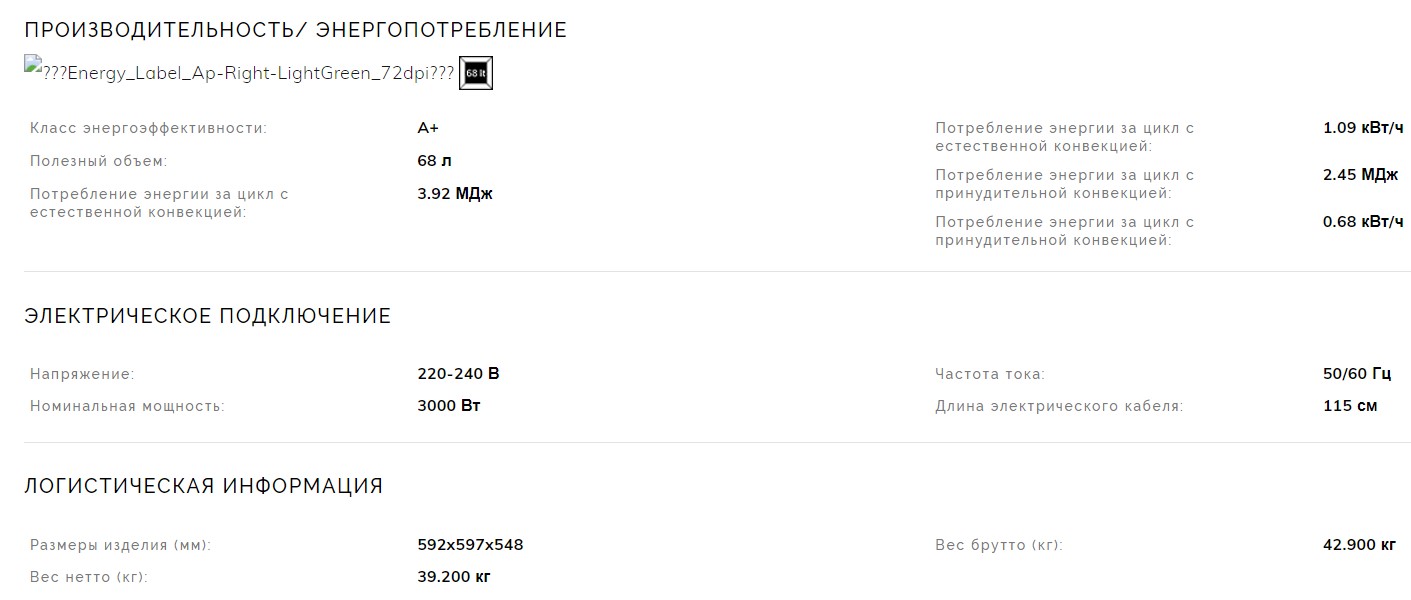
Task: Select the 39.200 кг net weight value
Action: point(454,577)
